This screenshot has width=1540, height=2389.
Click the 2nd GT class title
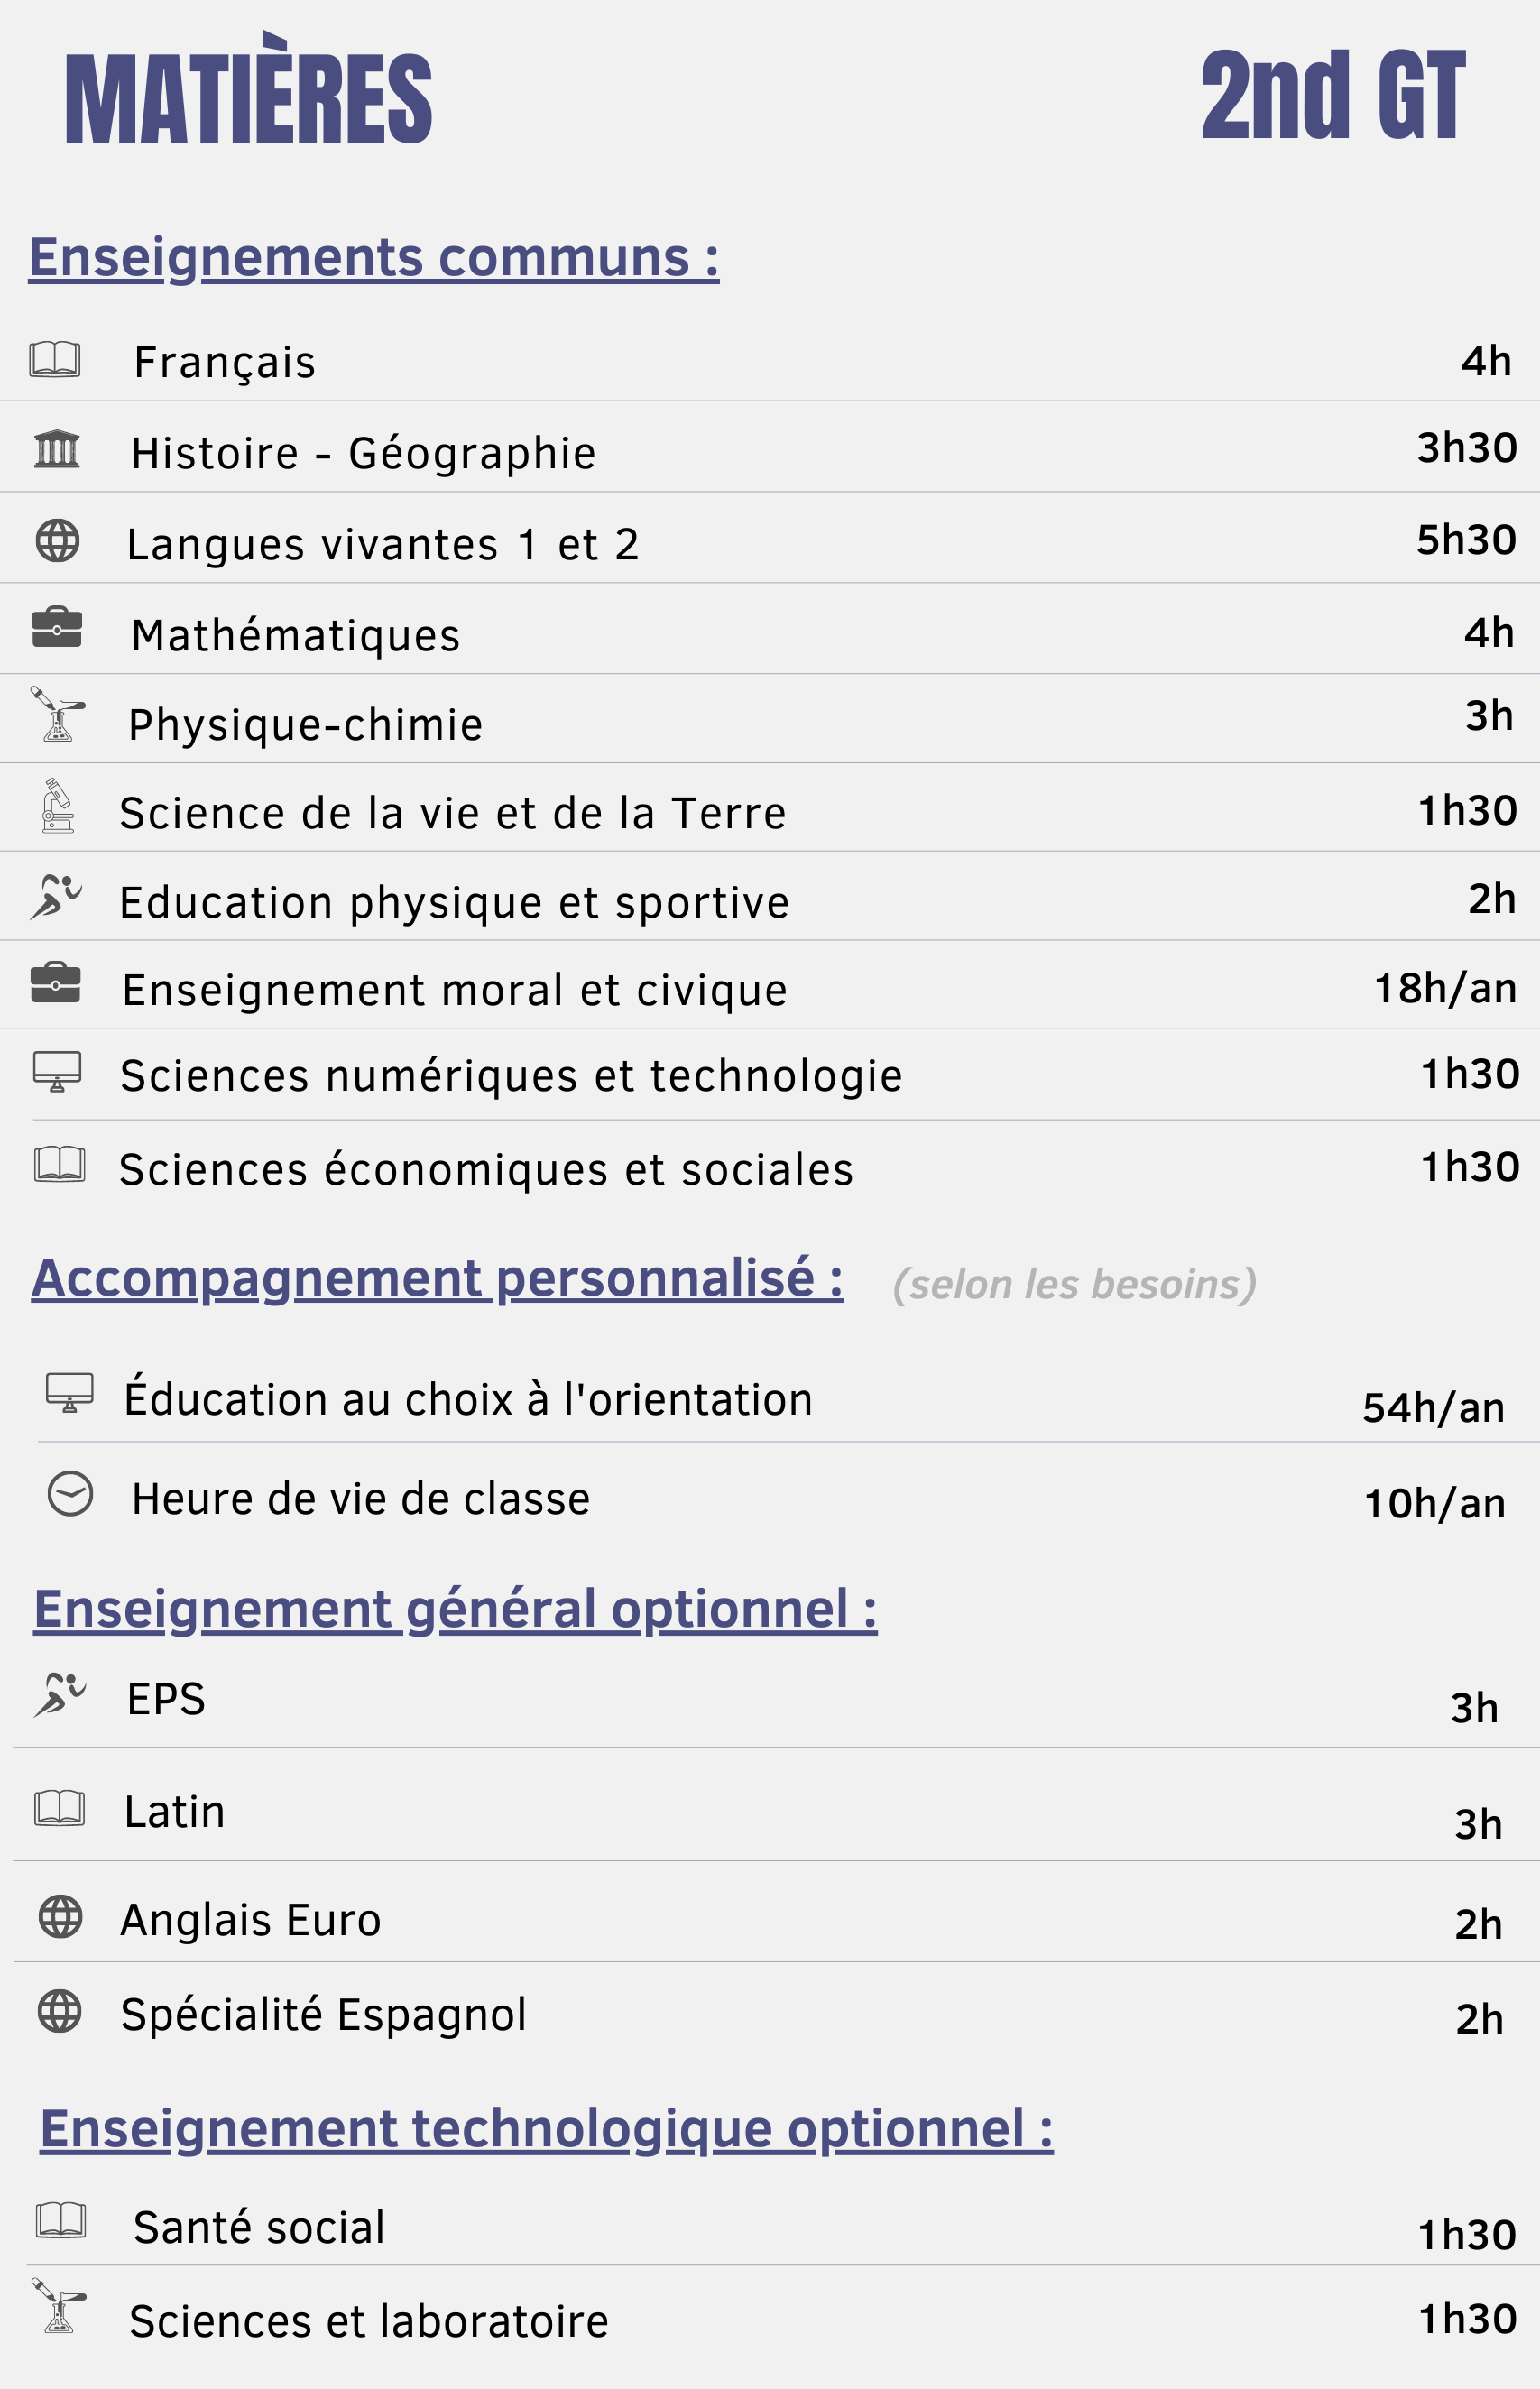click(x=1332, y=96)
